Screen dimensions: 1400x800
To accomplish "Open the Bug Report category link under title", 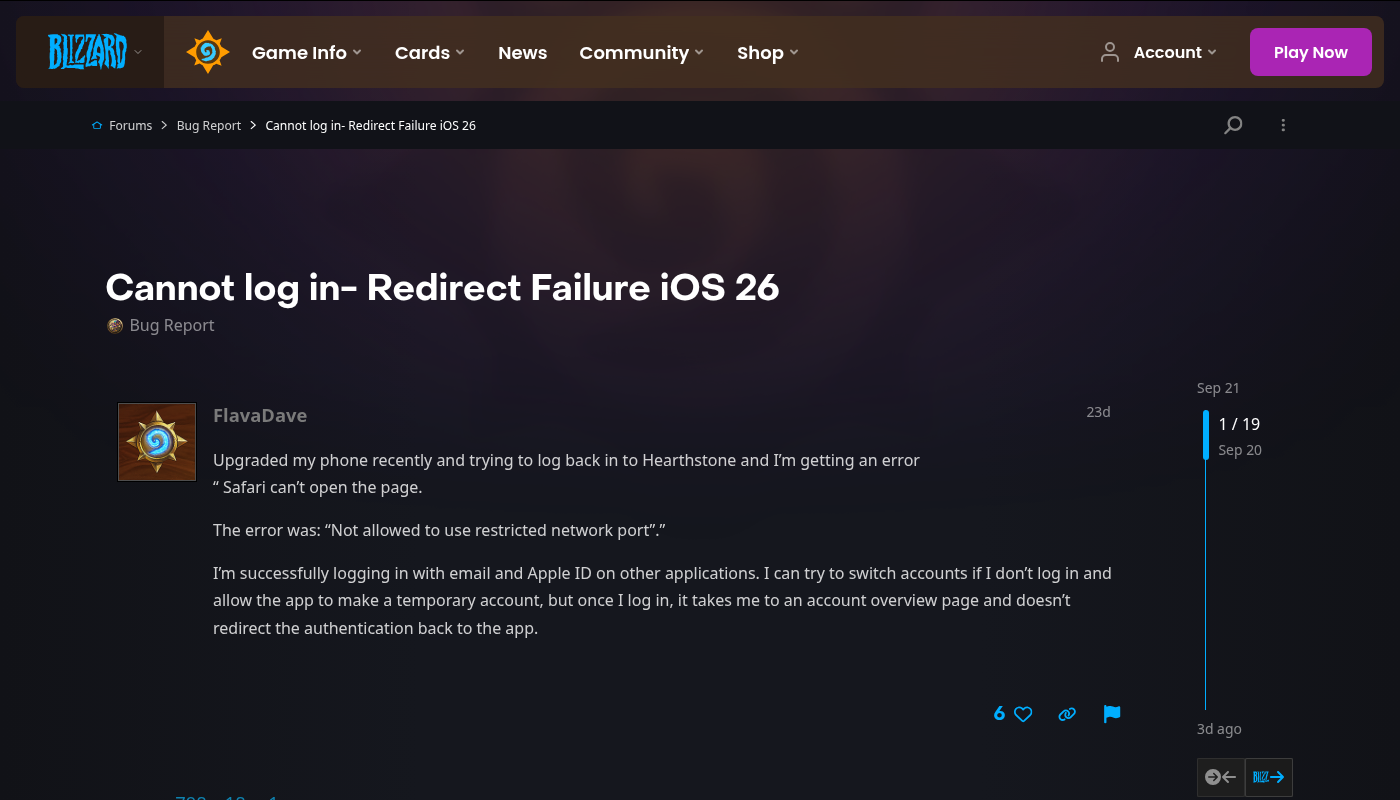I will pos(171,325).
